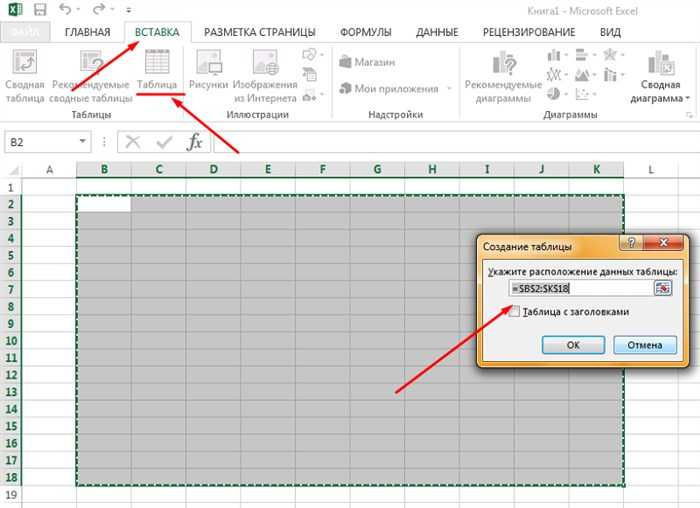Expand the radar/stock chart dropdown arrow
Viewport: 700px width, 508px height.
(x=622, y=55)
